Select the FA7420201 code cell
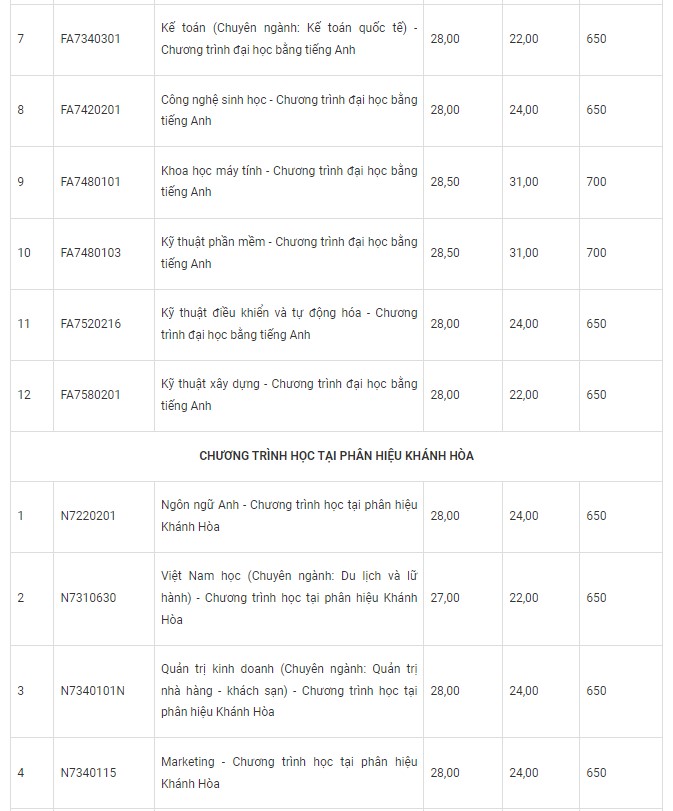The height and width of the screenshot is (811, 673). click(90, 110)
